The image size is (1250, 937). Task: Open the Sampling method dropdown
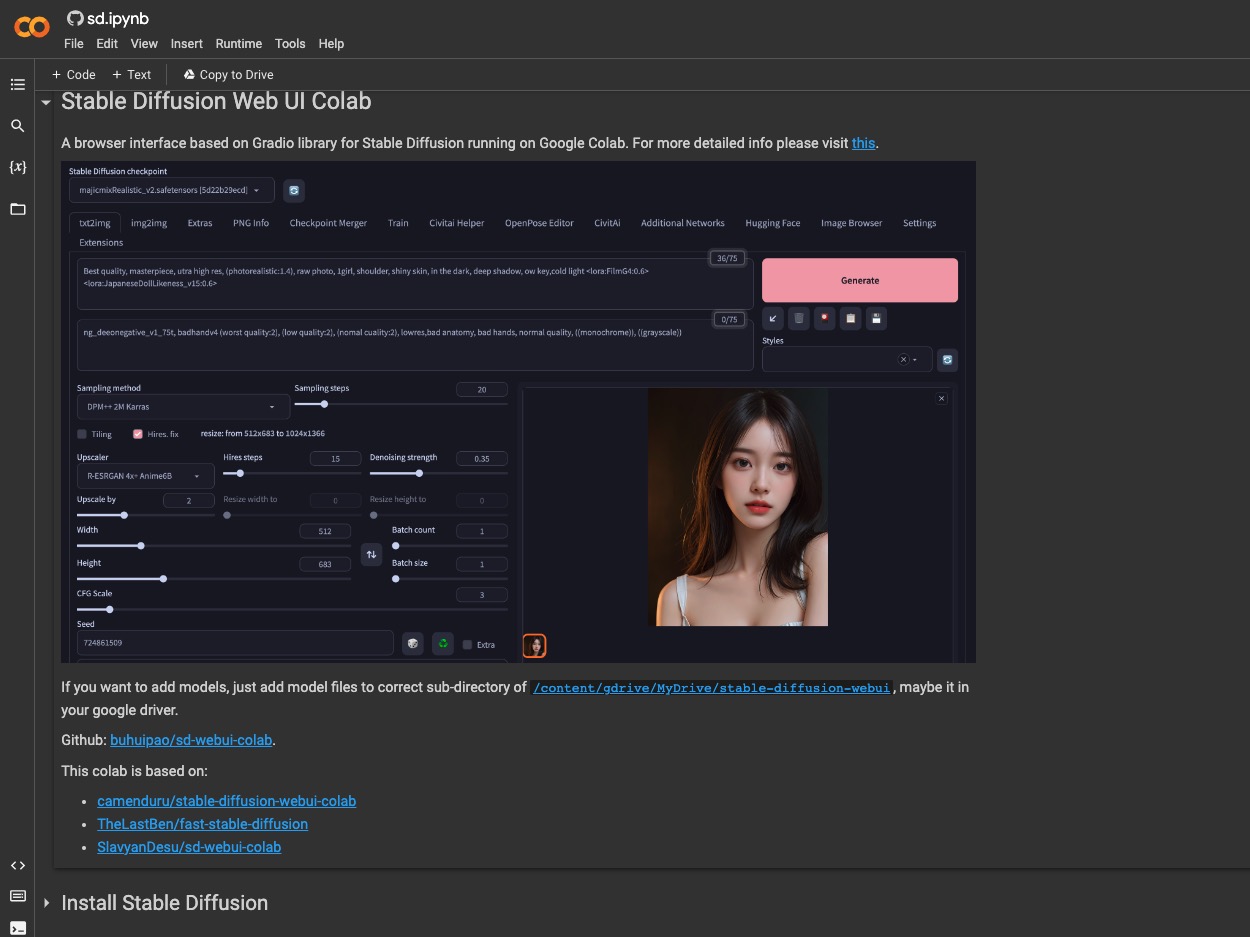[x=183, y=407]
